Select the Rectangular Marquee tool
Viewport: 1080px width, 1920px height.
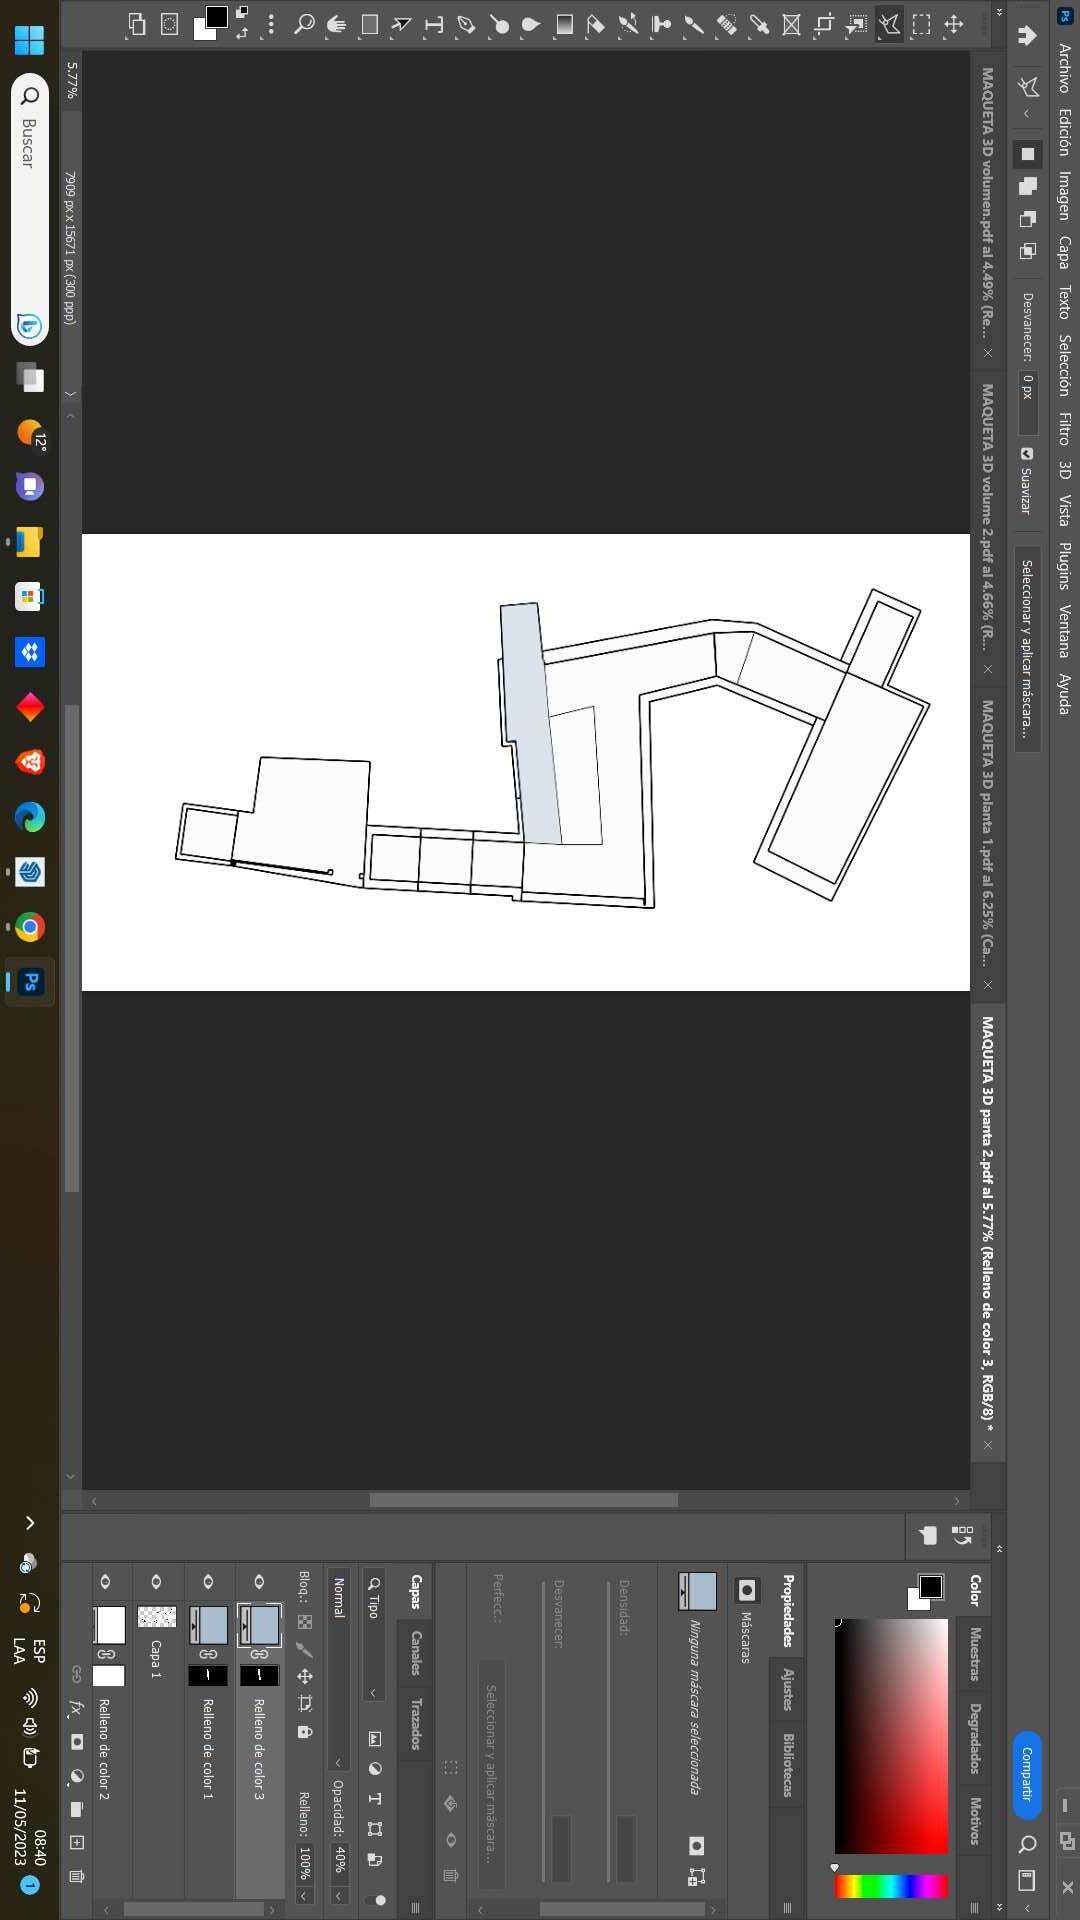coord(921,24)
